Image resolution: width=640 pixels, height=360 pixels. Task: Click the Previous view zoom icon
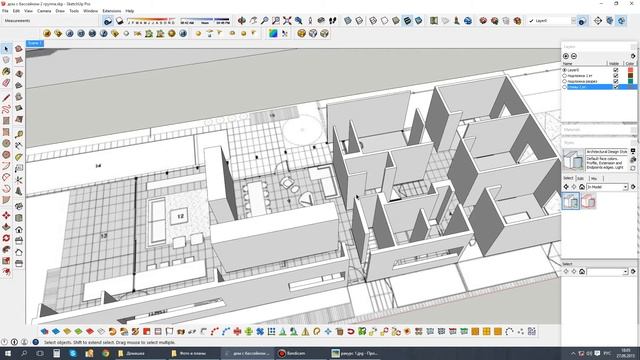click(x=299, y=20)
